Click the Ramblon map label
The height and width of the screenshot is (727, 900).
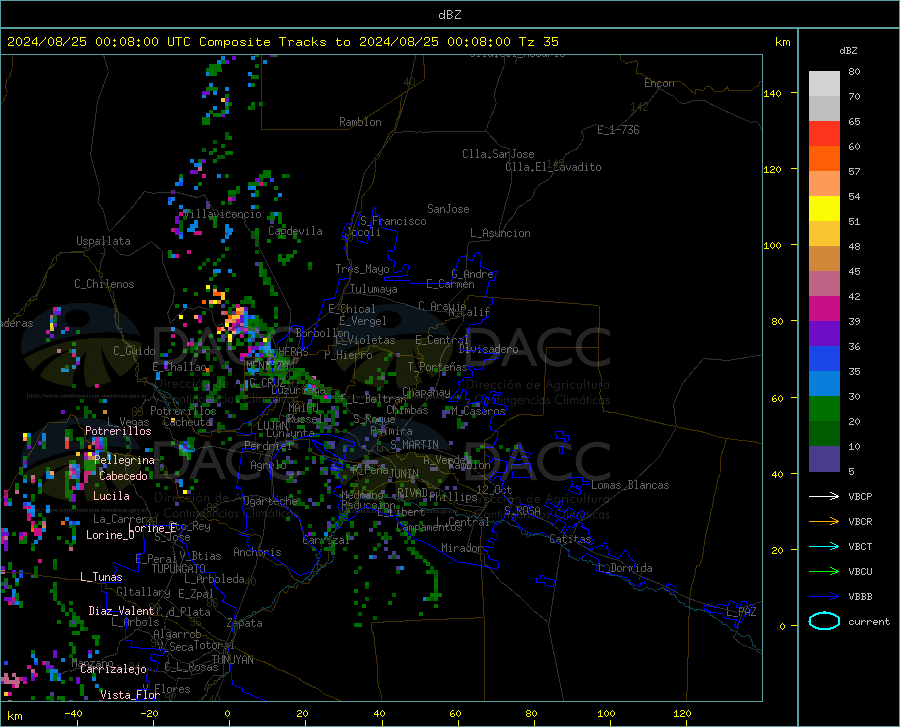tap(360, 122)
